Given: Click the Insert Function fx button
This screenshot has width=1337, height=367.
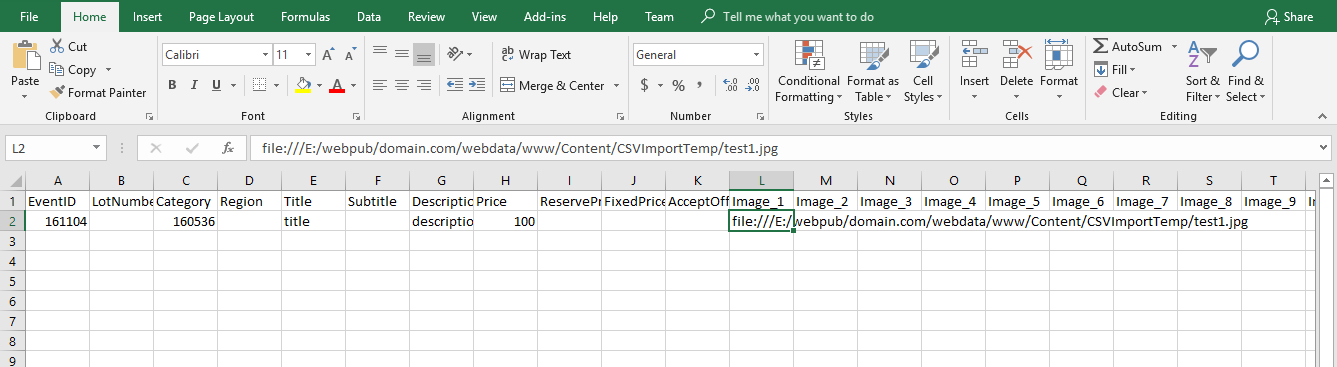Looking at the screenshot, I should [x=228, y=148].
